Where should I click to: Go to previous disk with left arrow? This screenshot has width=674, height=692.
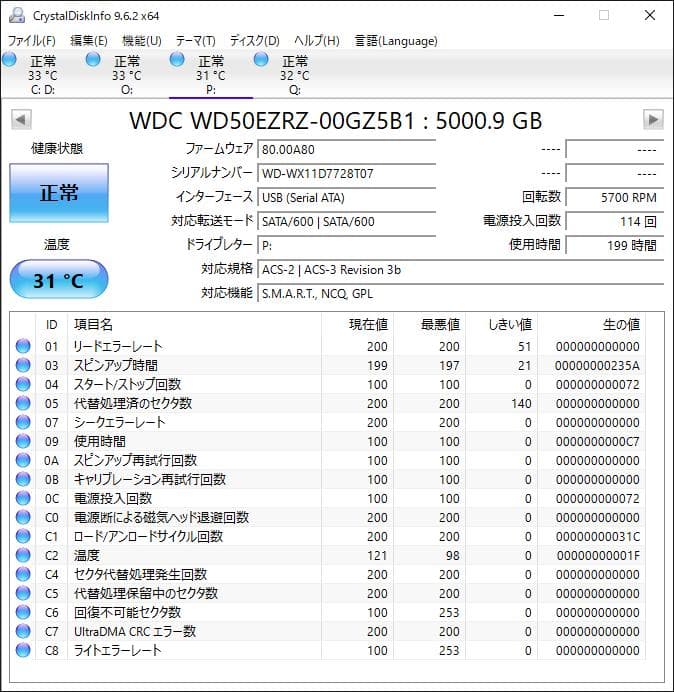click(21, 120)
